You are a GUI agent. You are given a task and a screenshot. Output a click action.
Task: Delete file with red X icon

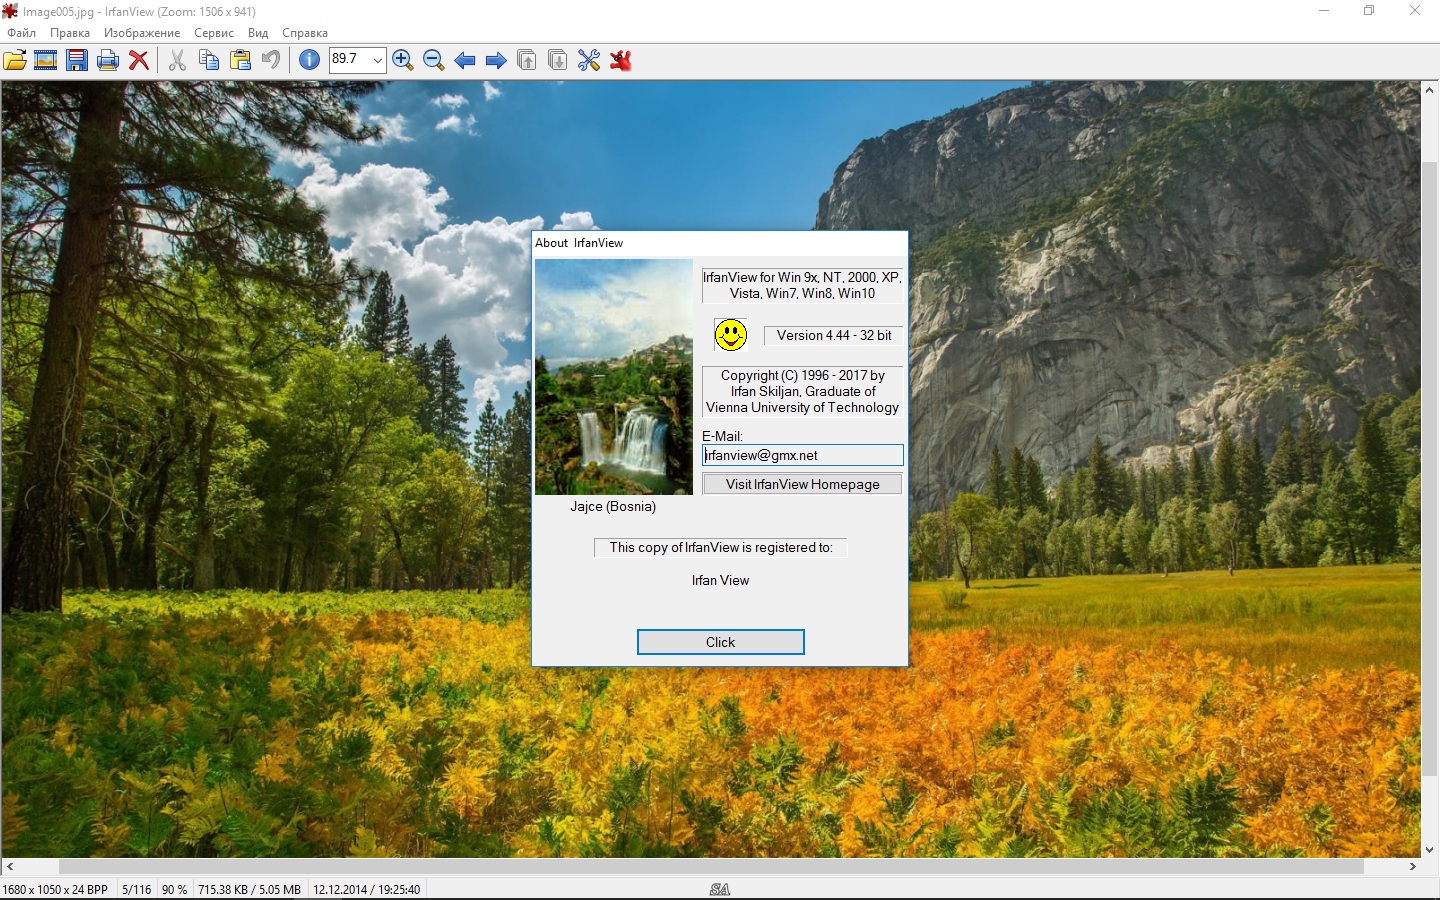tap(139, 60)
